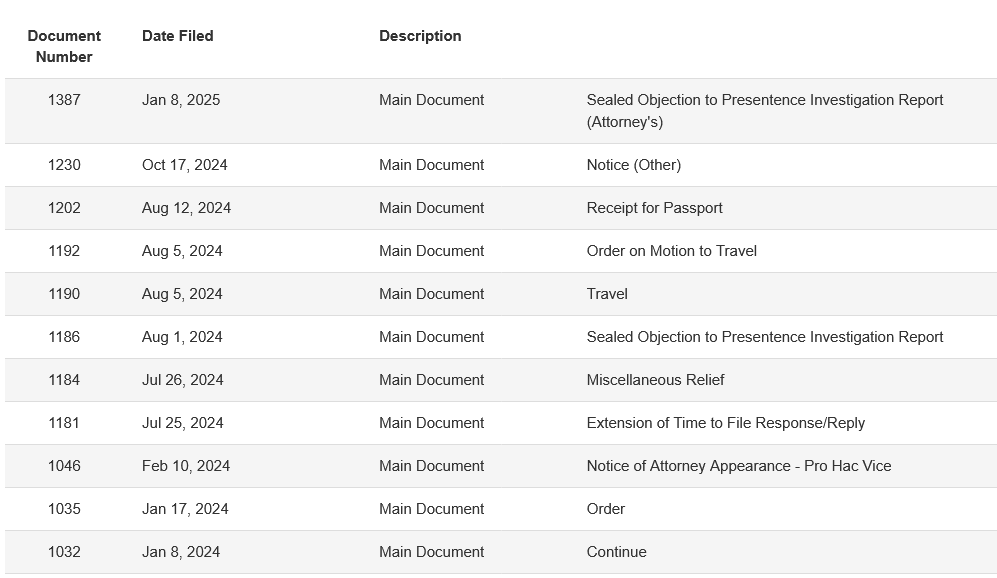Select Order on Motion to Travel
997x578 pixels.
click(671, 251)
